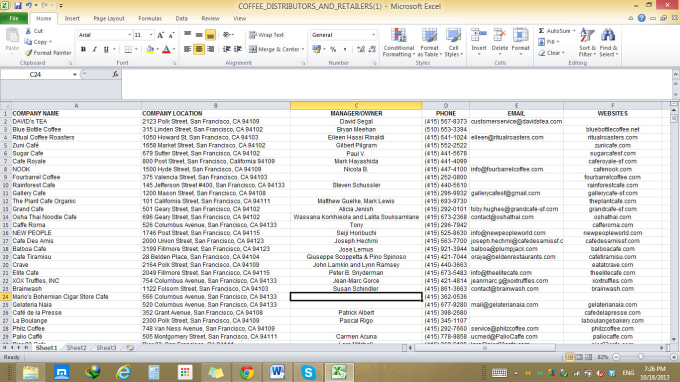This screenshot has width=680, height=382.
Task: Switch to the Insert tab
Action: tap(72, 19)
